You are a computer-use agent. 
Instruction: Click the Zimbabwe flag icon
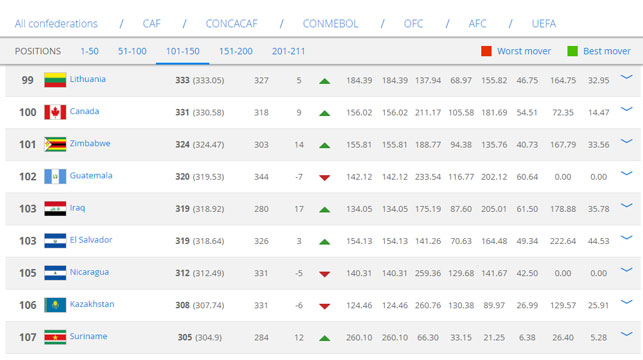pos(55,144)
